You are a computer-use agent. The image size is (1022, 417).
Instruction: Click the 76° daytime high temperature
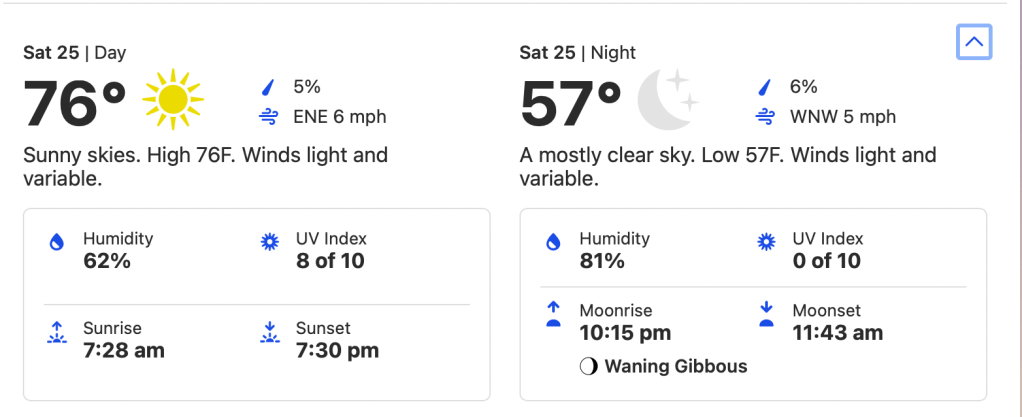(x=75, y=103)
